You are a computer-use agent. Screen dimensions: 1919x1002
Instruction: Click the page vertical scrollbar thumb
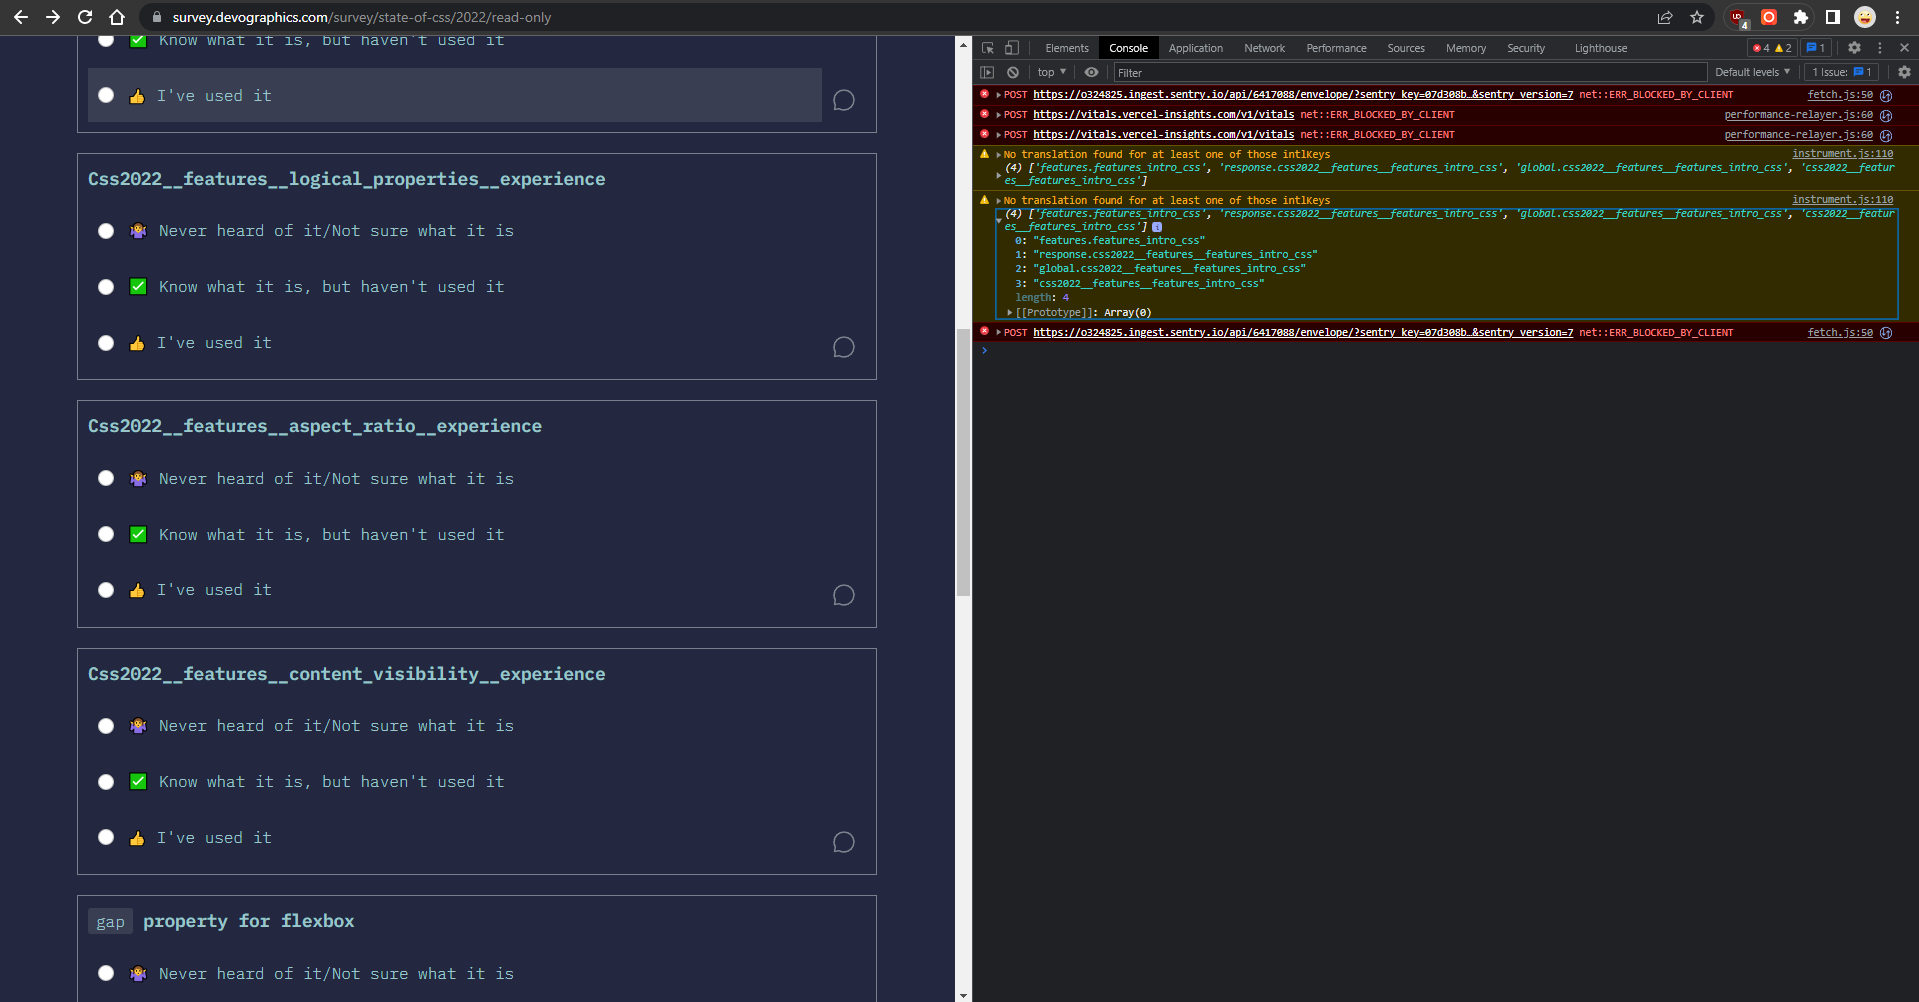coord(963,462)
